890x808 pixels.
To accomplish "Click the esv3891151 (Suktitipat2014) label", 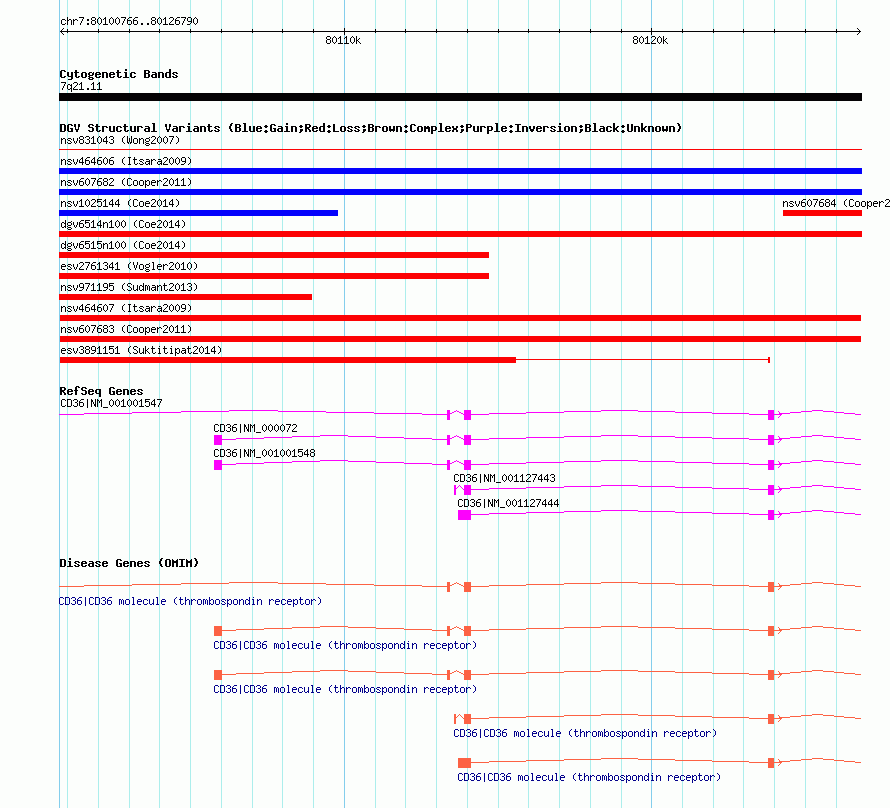I will [x=141, y=350].
